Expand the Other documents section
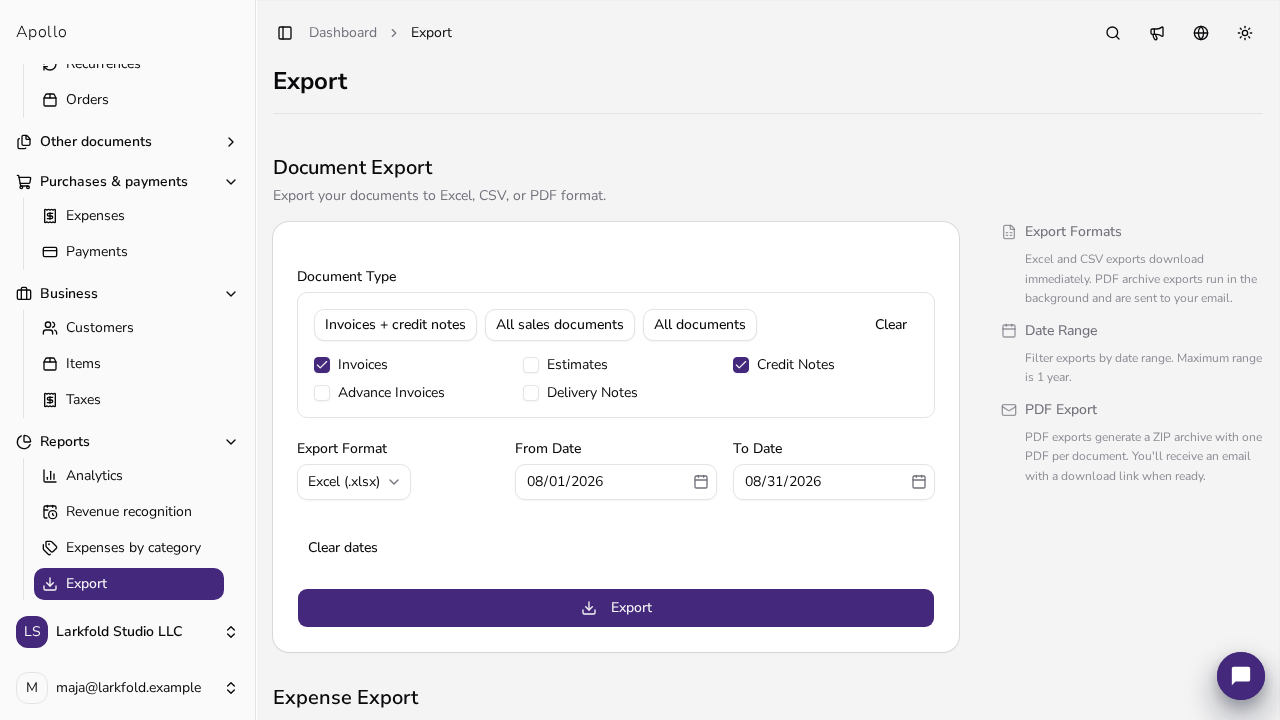This screenshot has width=1280, height=720. click(x=128, y=142)
